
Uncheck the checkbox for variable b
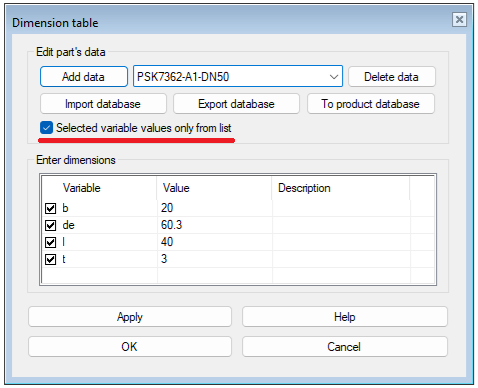click(50, 208)
